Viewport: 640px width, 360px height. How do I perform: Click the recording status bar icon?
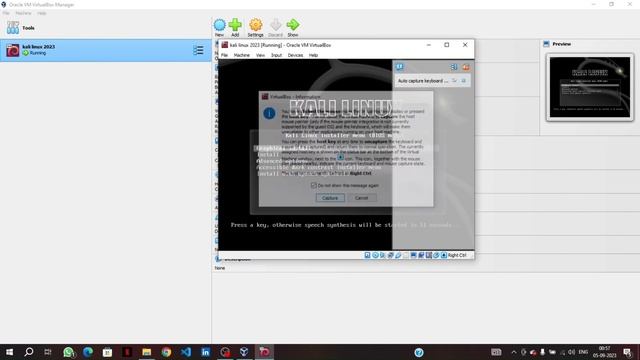pyautogui.click(x=421, y=255)
